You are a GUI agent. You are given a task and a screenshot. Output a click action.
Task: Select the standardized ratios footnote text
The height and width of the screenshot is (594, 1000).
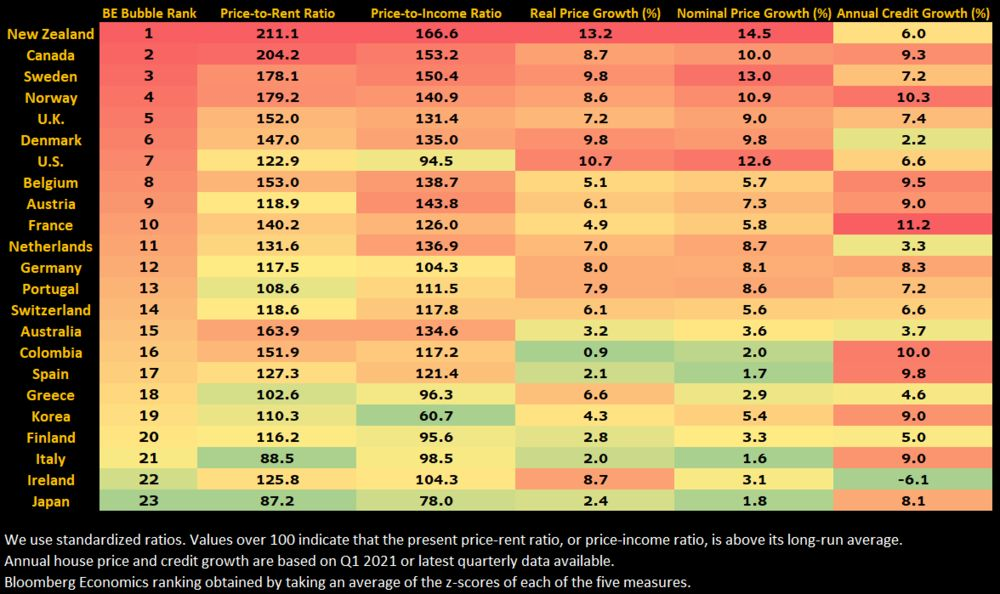(453, 539)
